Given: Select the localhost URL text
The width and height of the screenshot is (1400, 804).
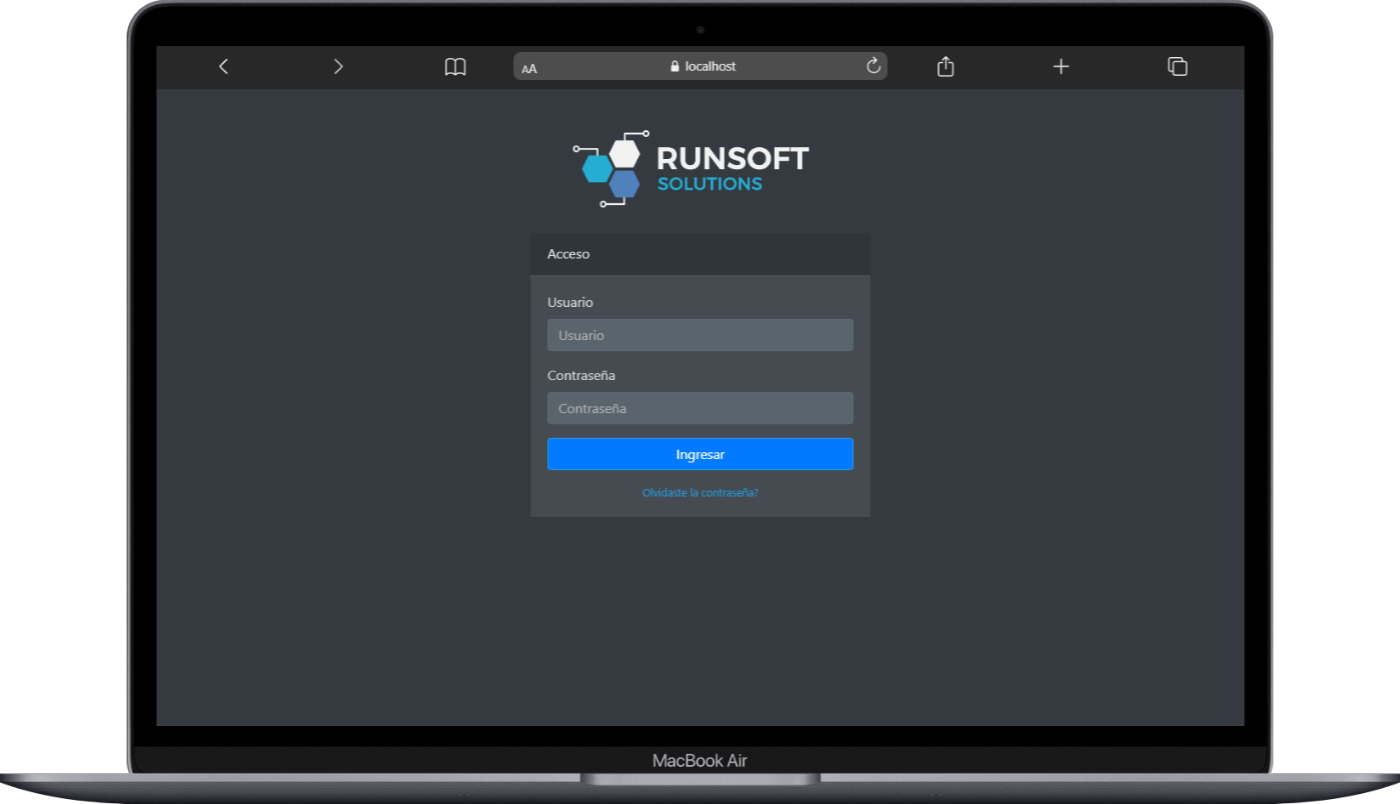Looking at the screenshot, I should 710,66.
